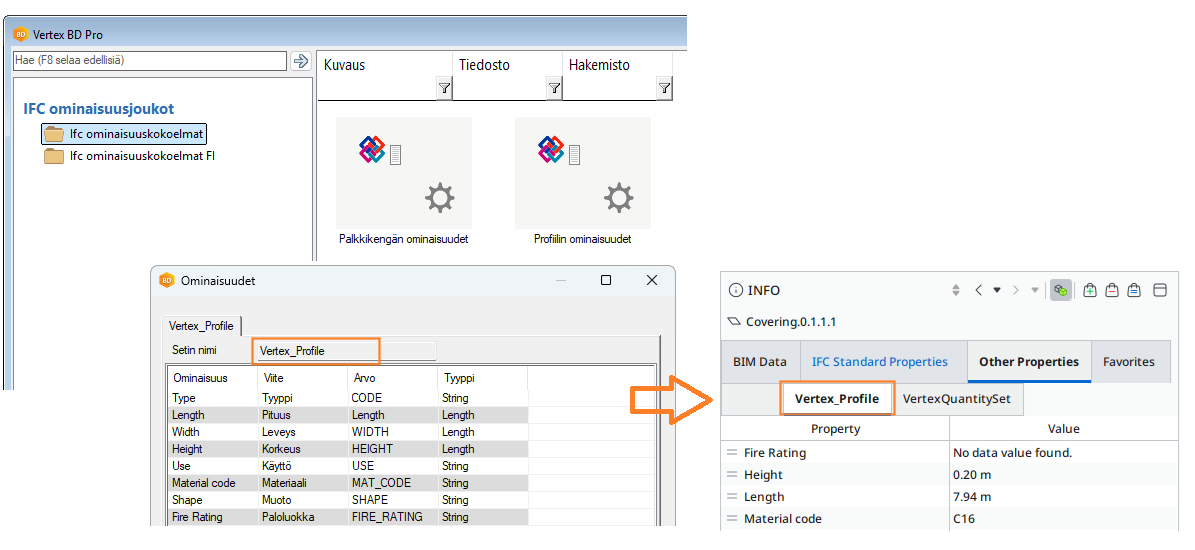
Task: Click the Length row drag handle in INFO
Action: pos(732,497)
